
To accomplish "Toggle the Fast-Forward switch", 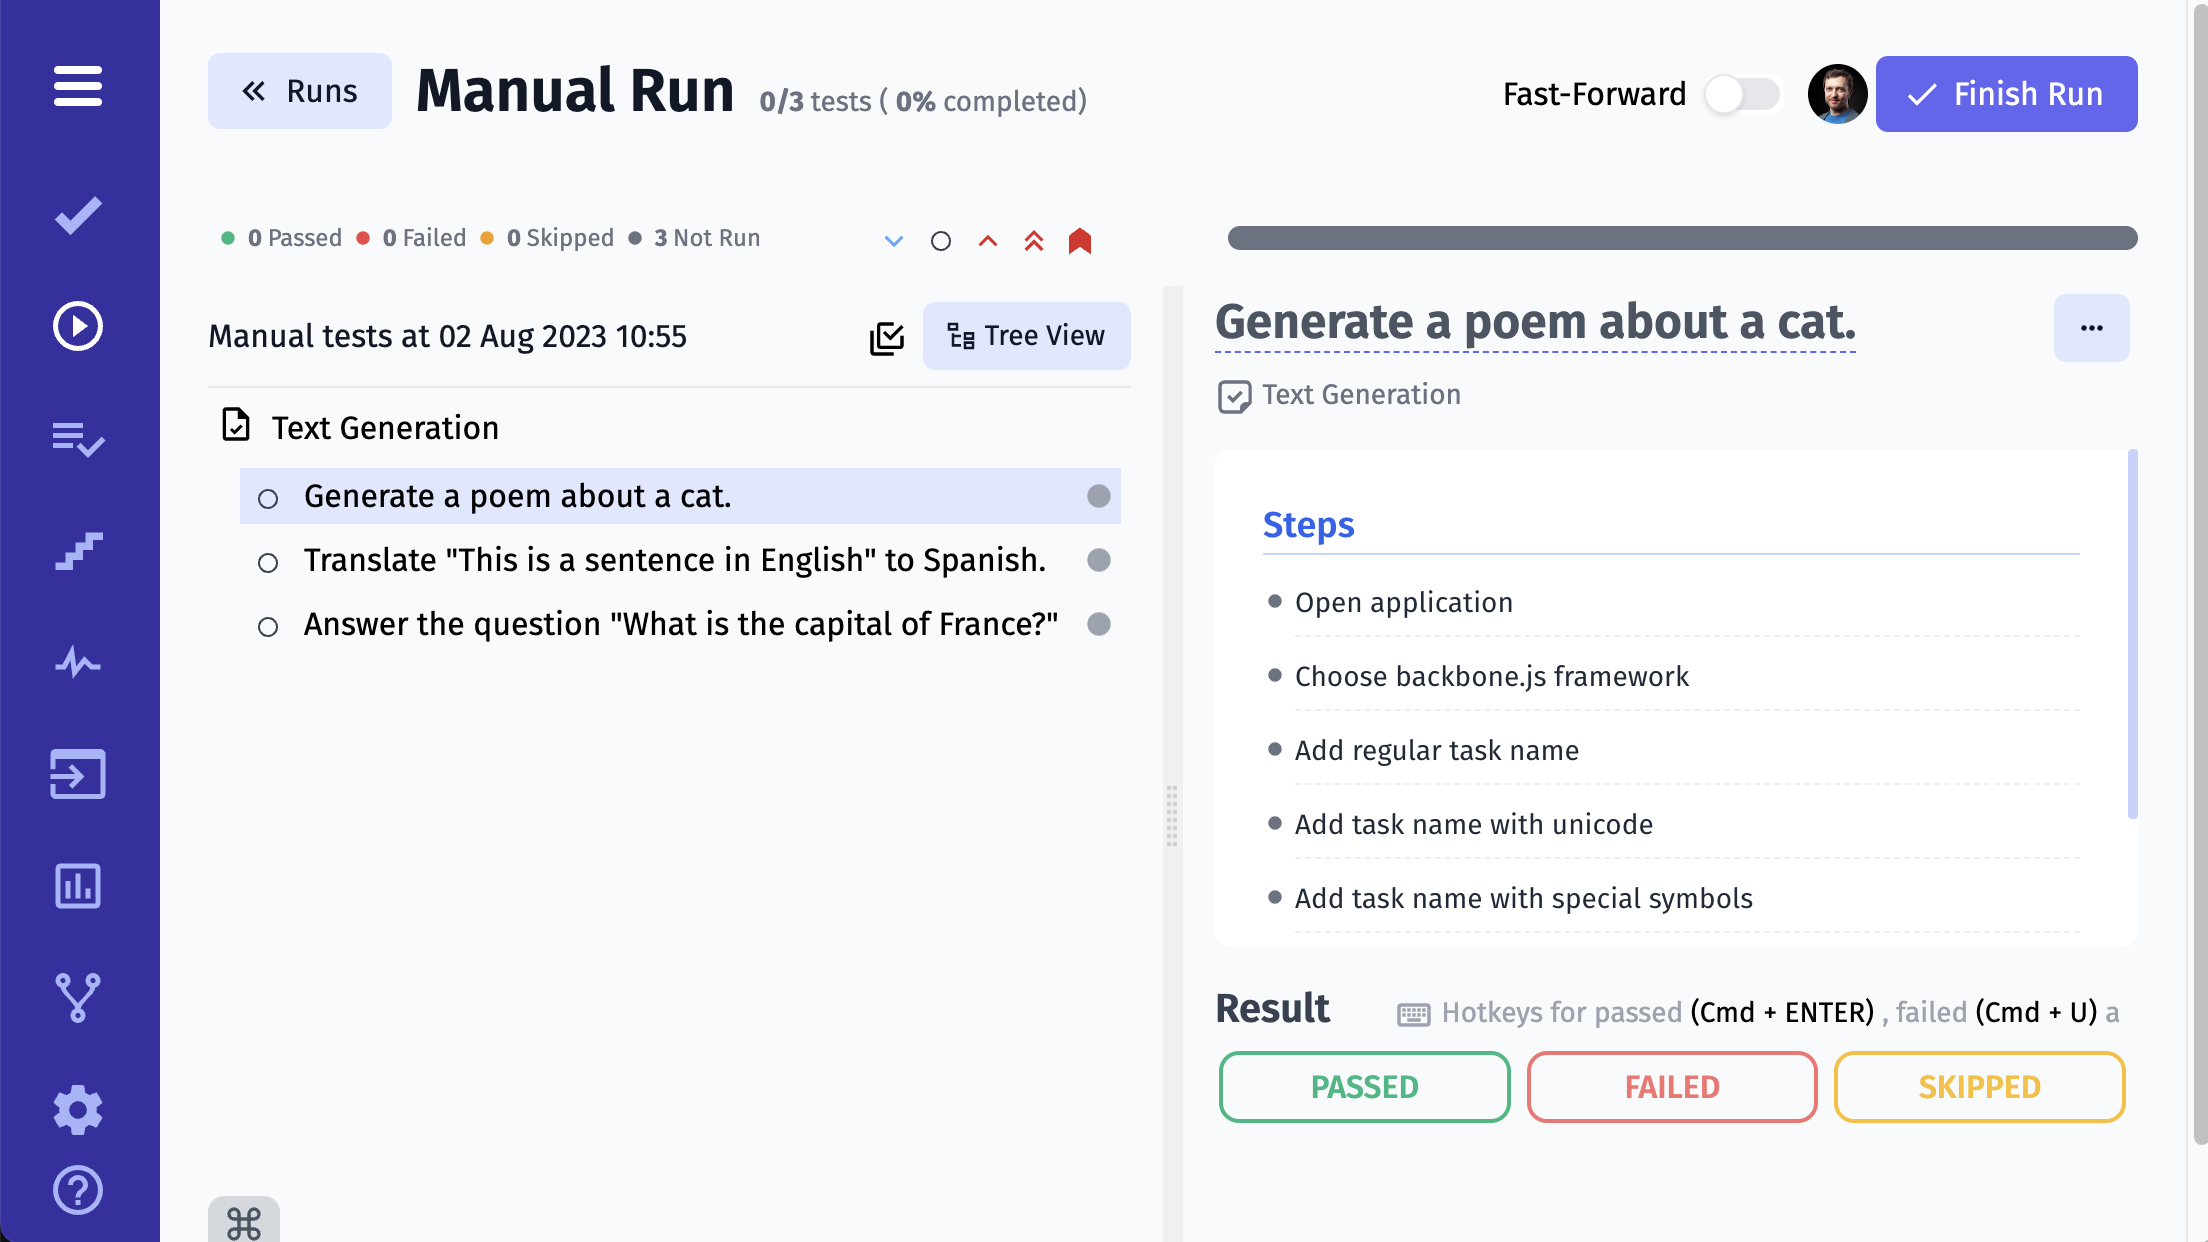I will click(x=1742, y=94).
